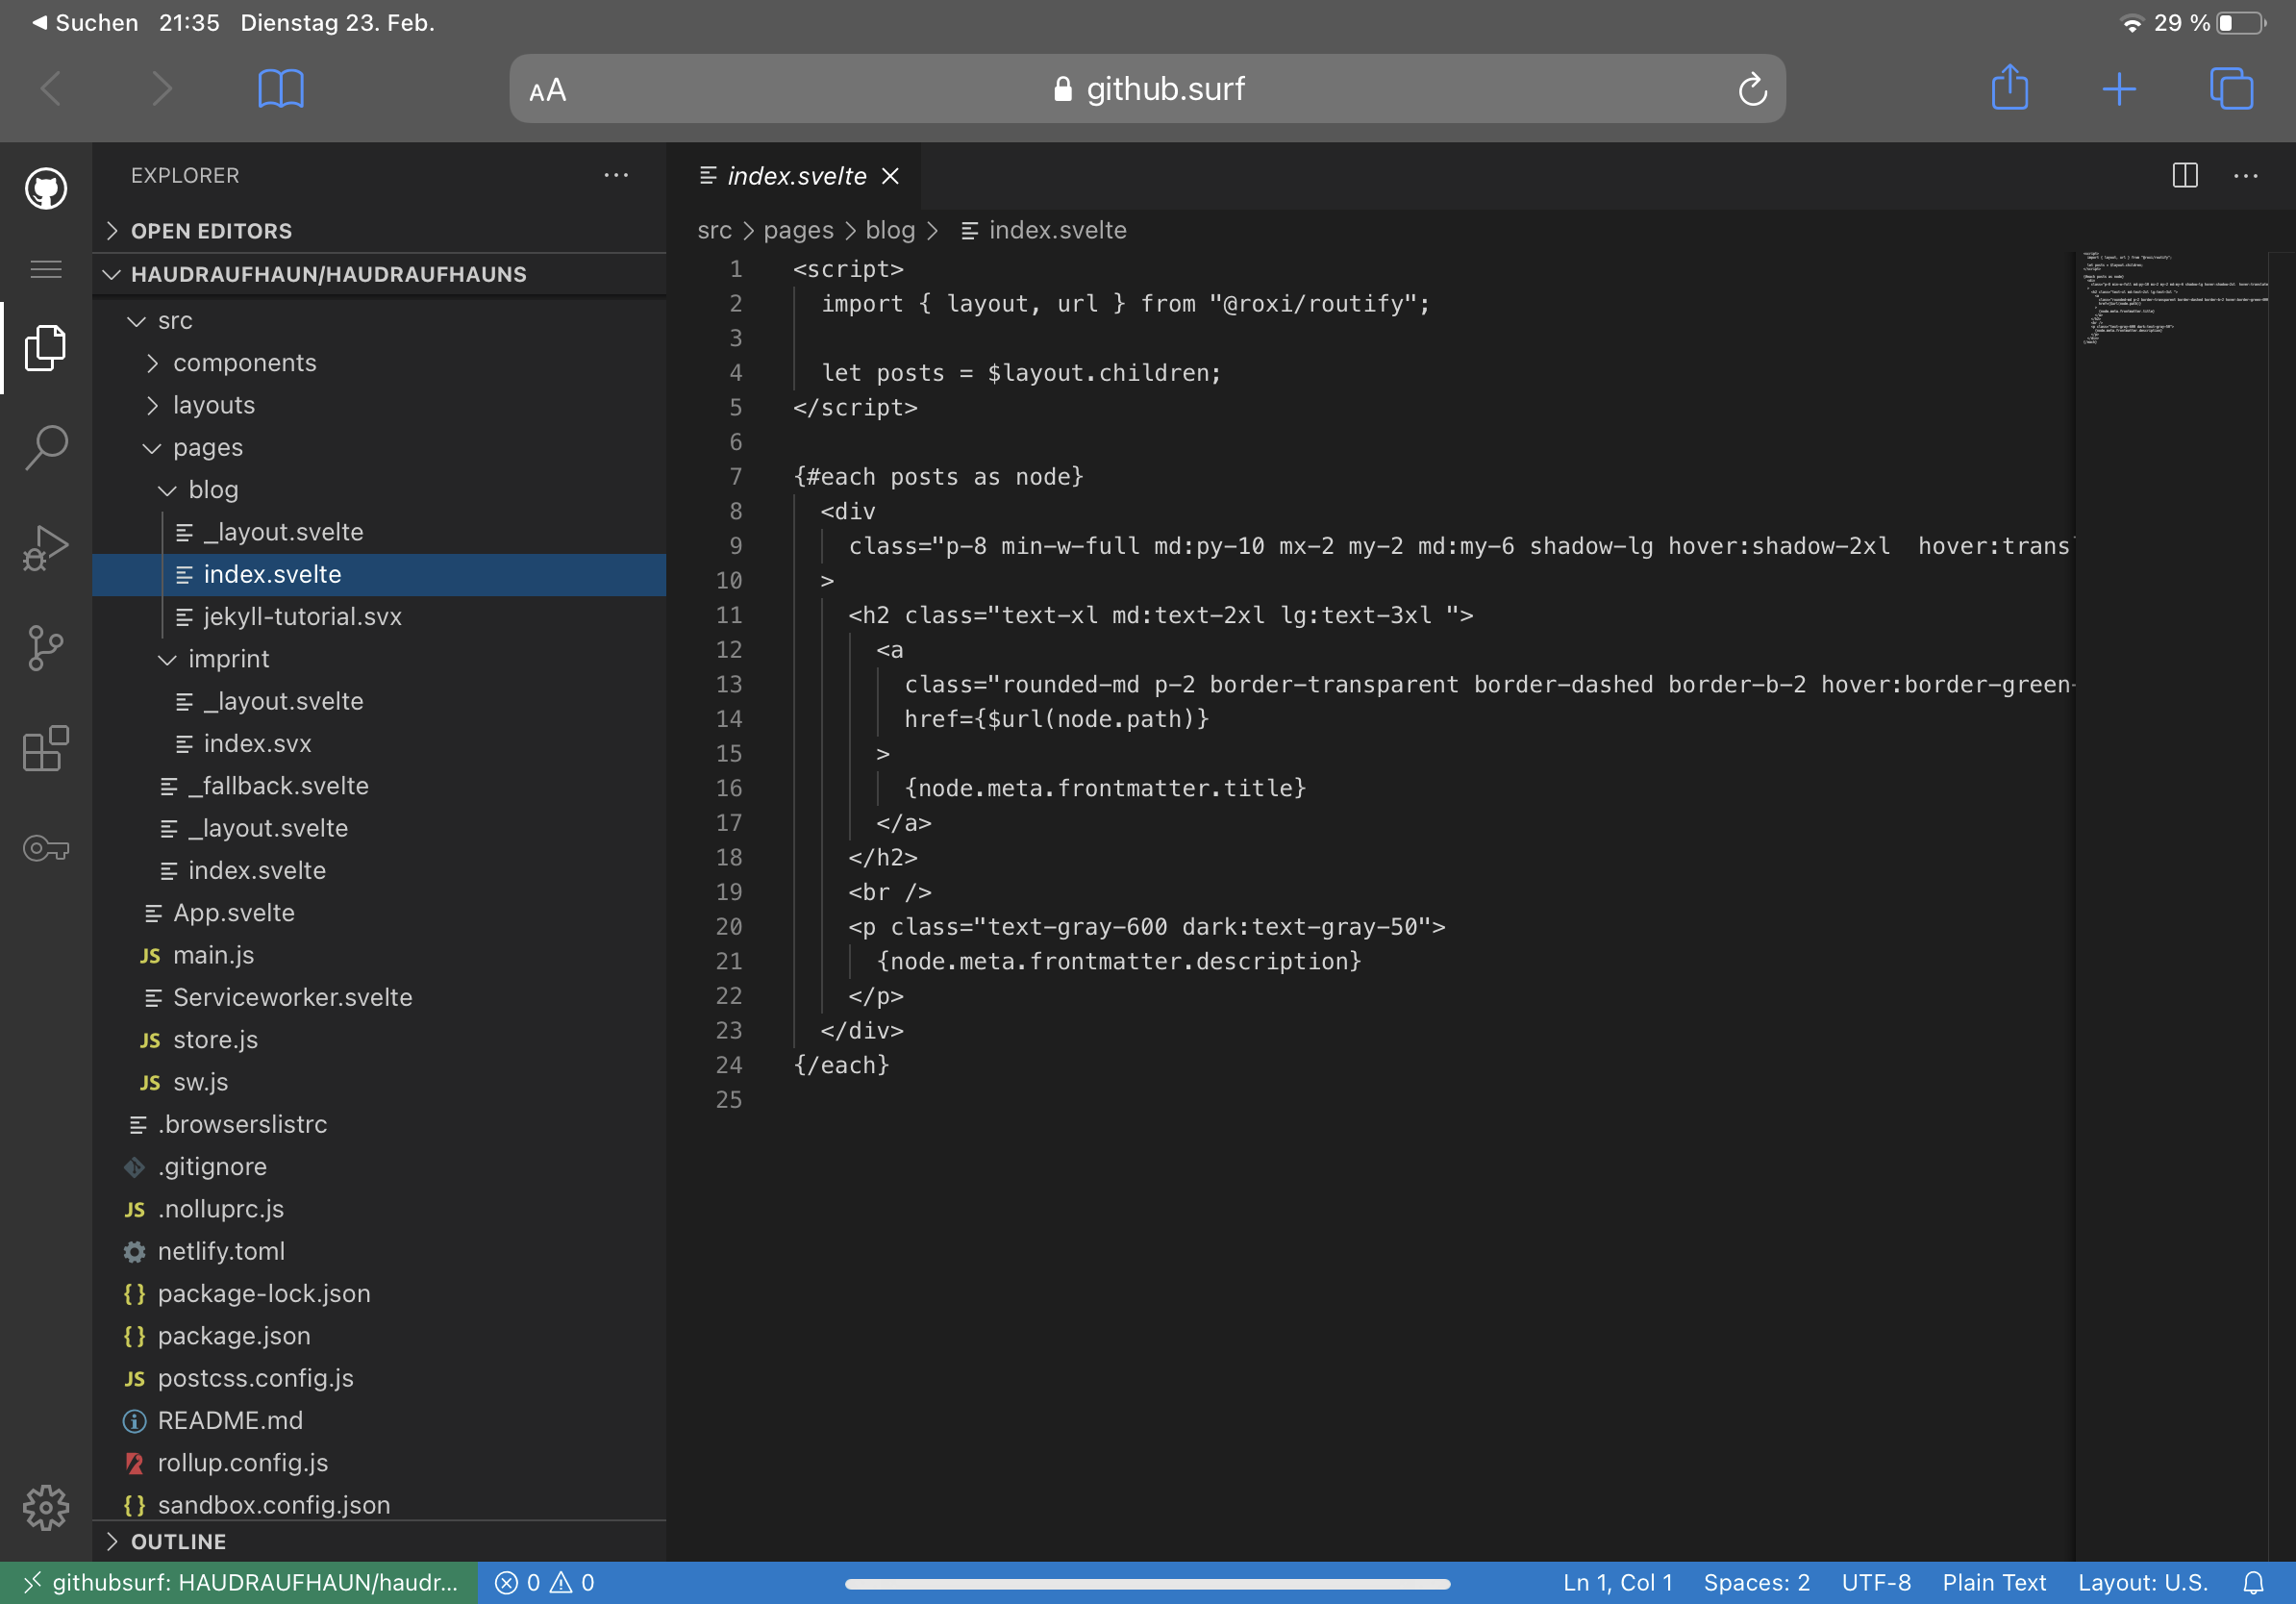
Task: Click the GitHub logo icon
Action: pos(46,188)
